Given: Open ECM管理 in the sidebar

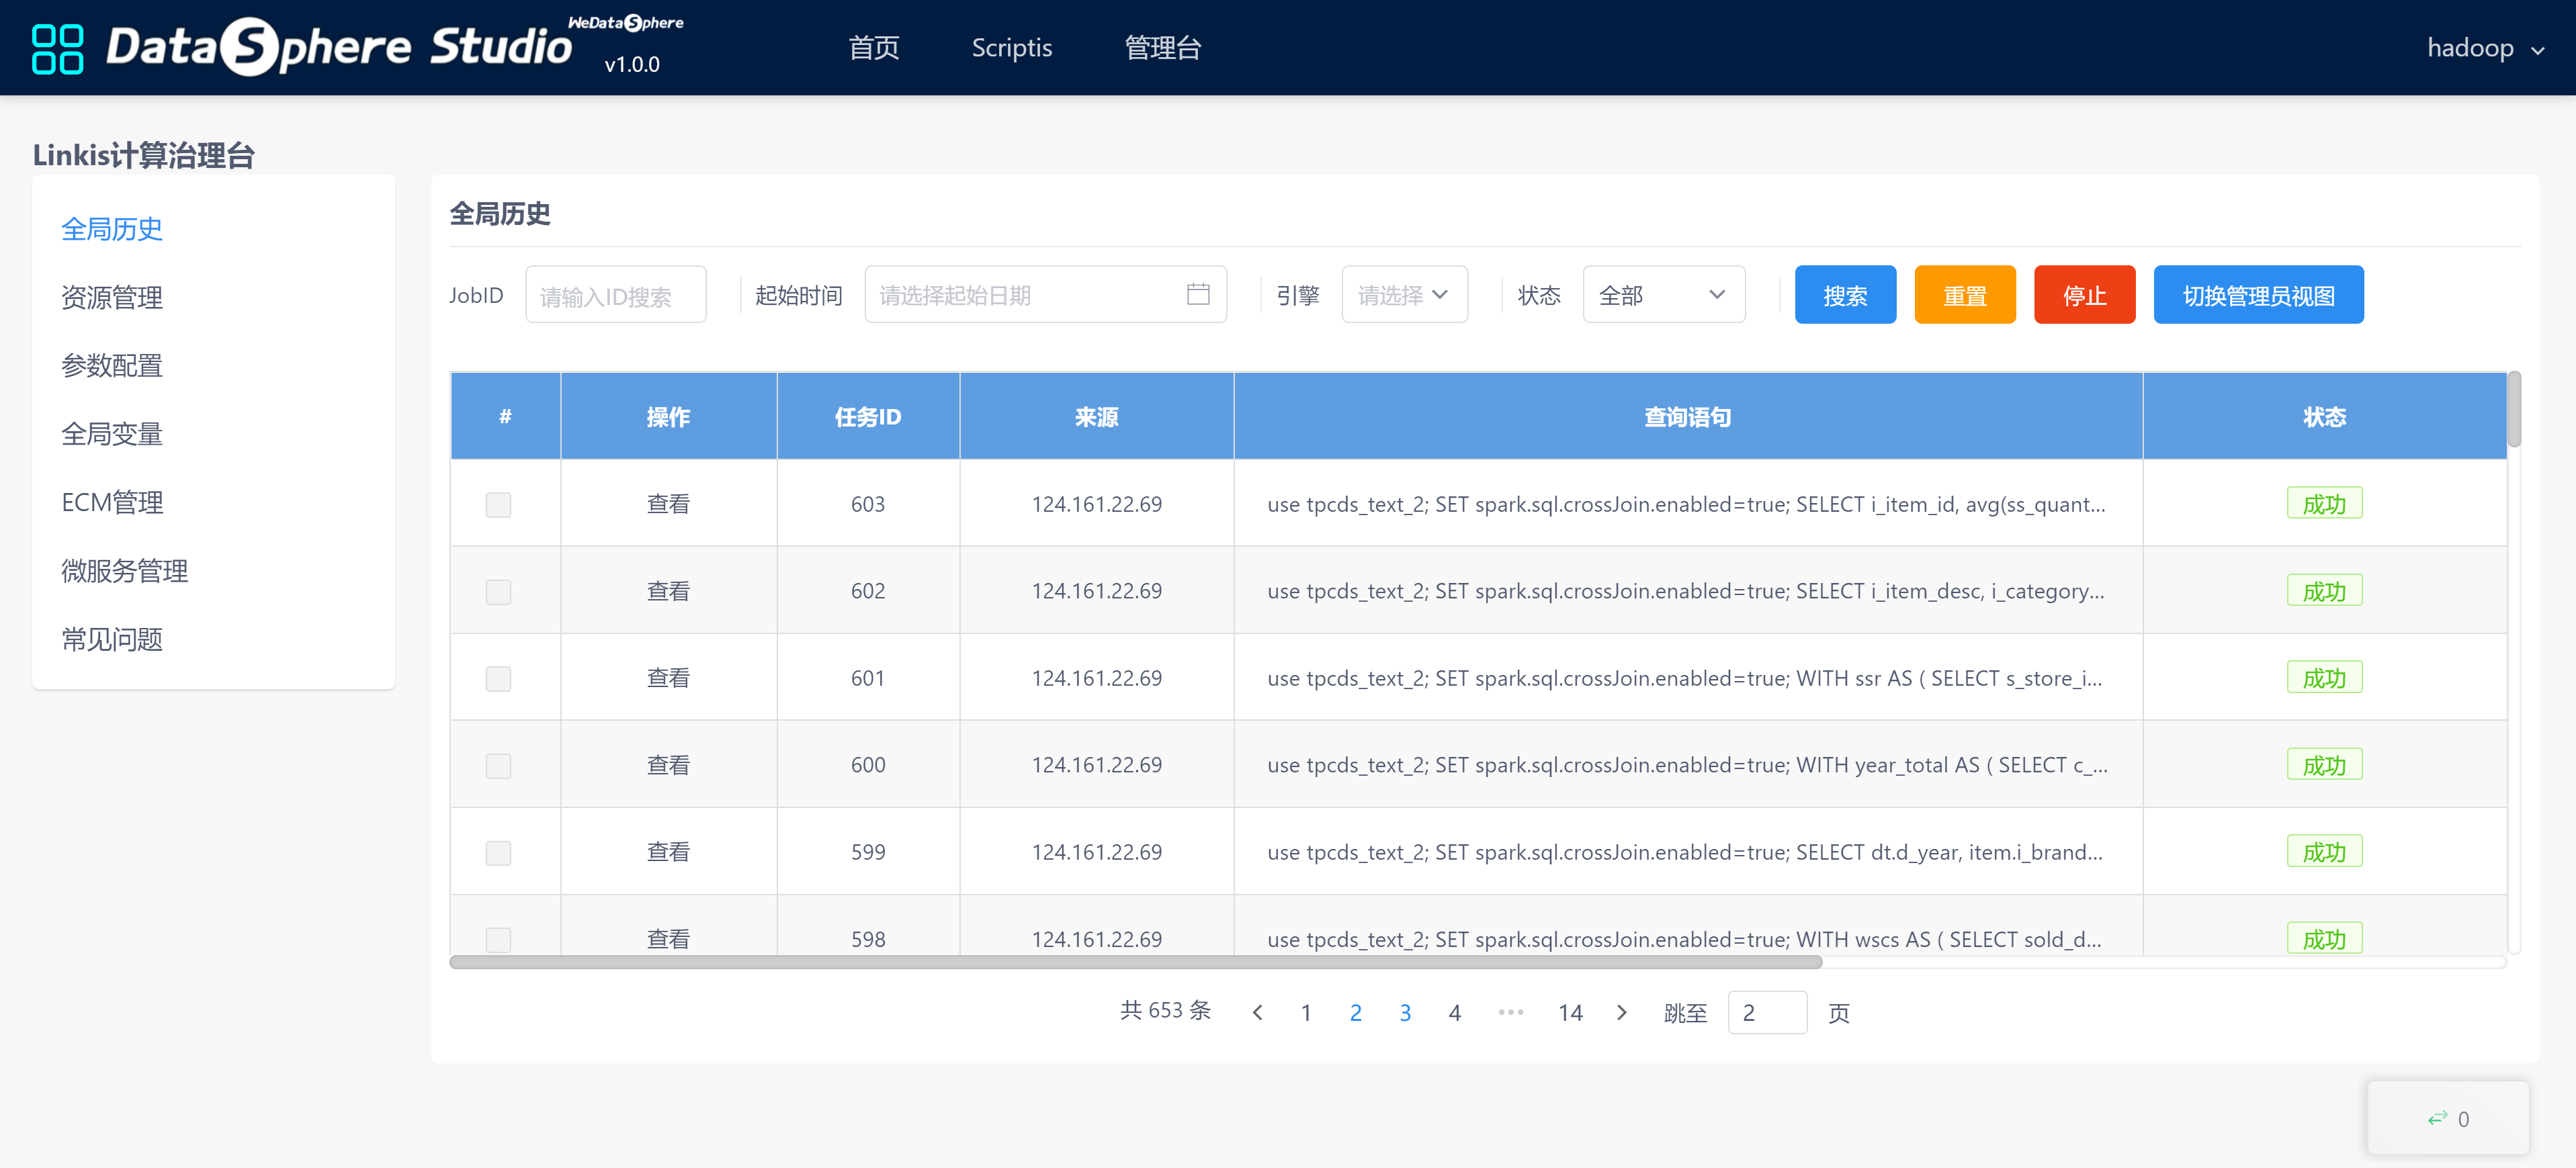Looking at the screenshot, I should point(112,502).
